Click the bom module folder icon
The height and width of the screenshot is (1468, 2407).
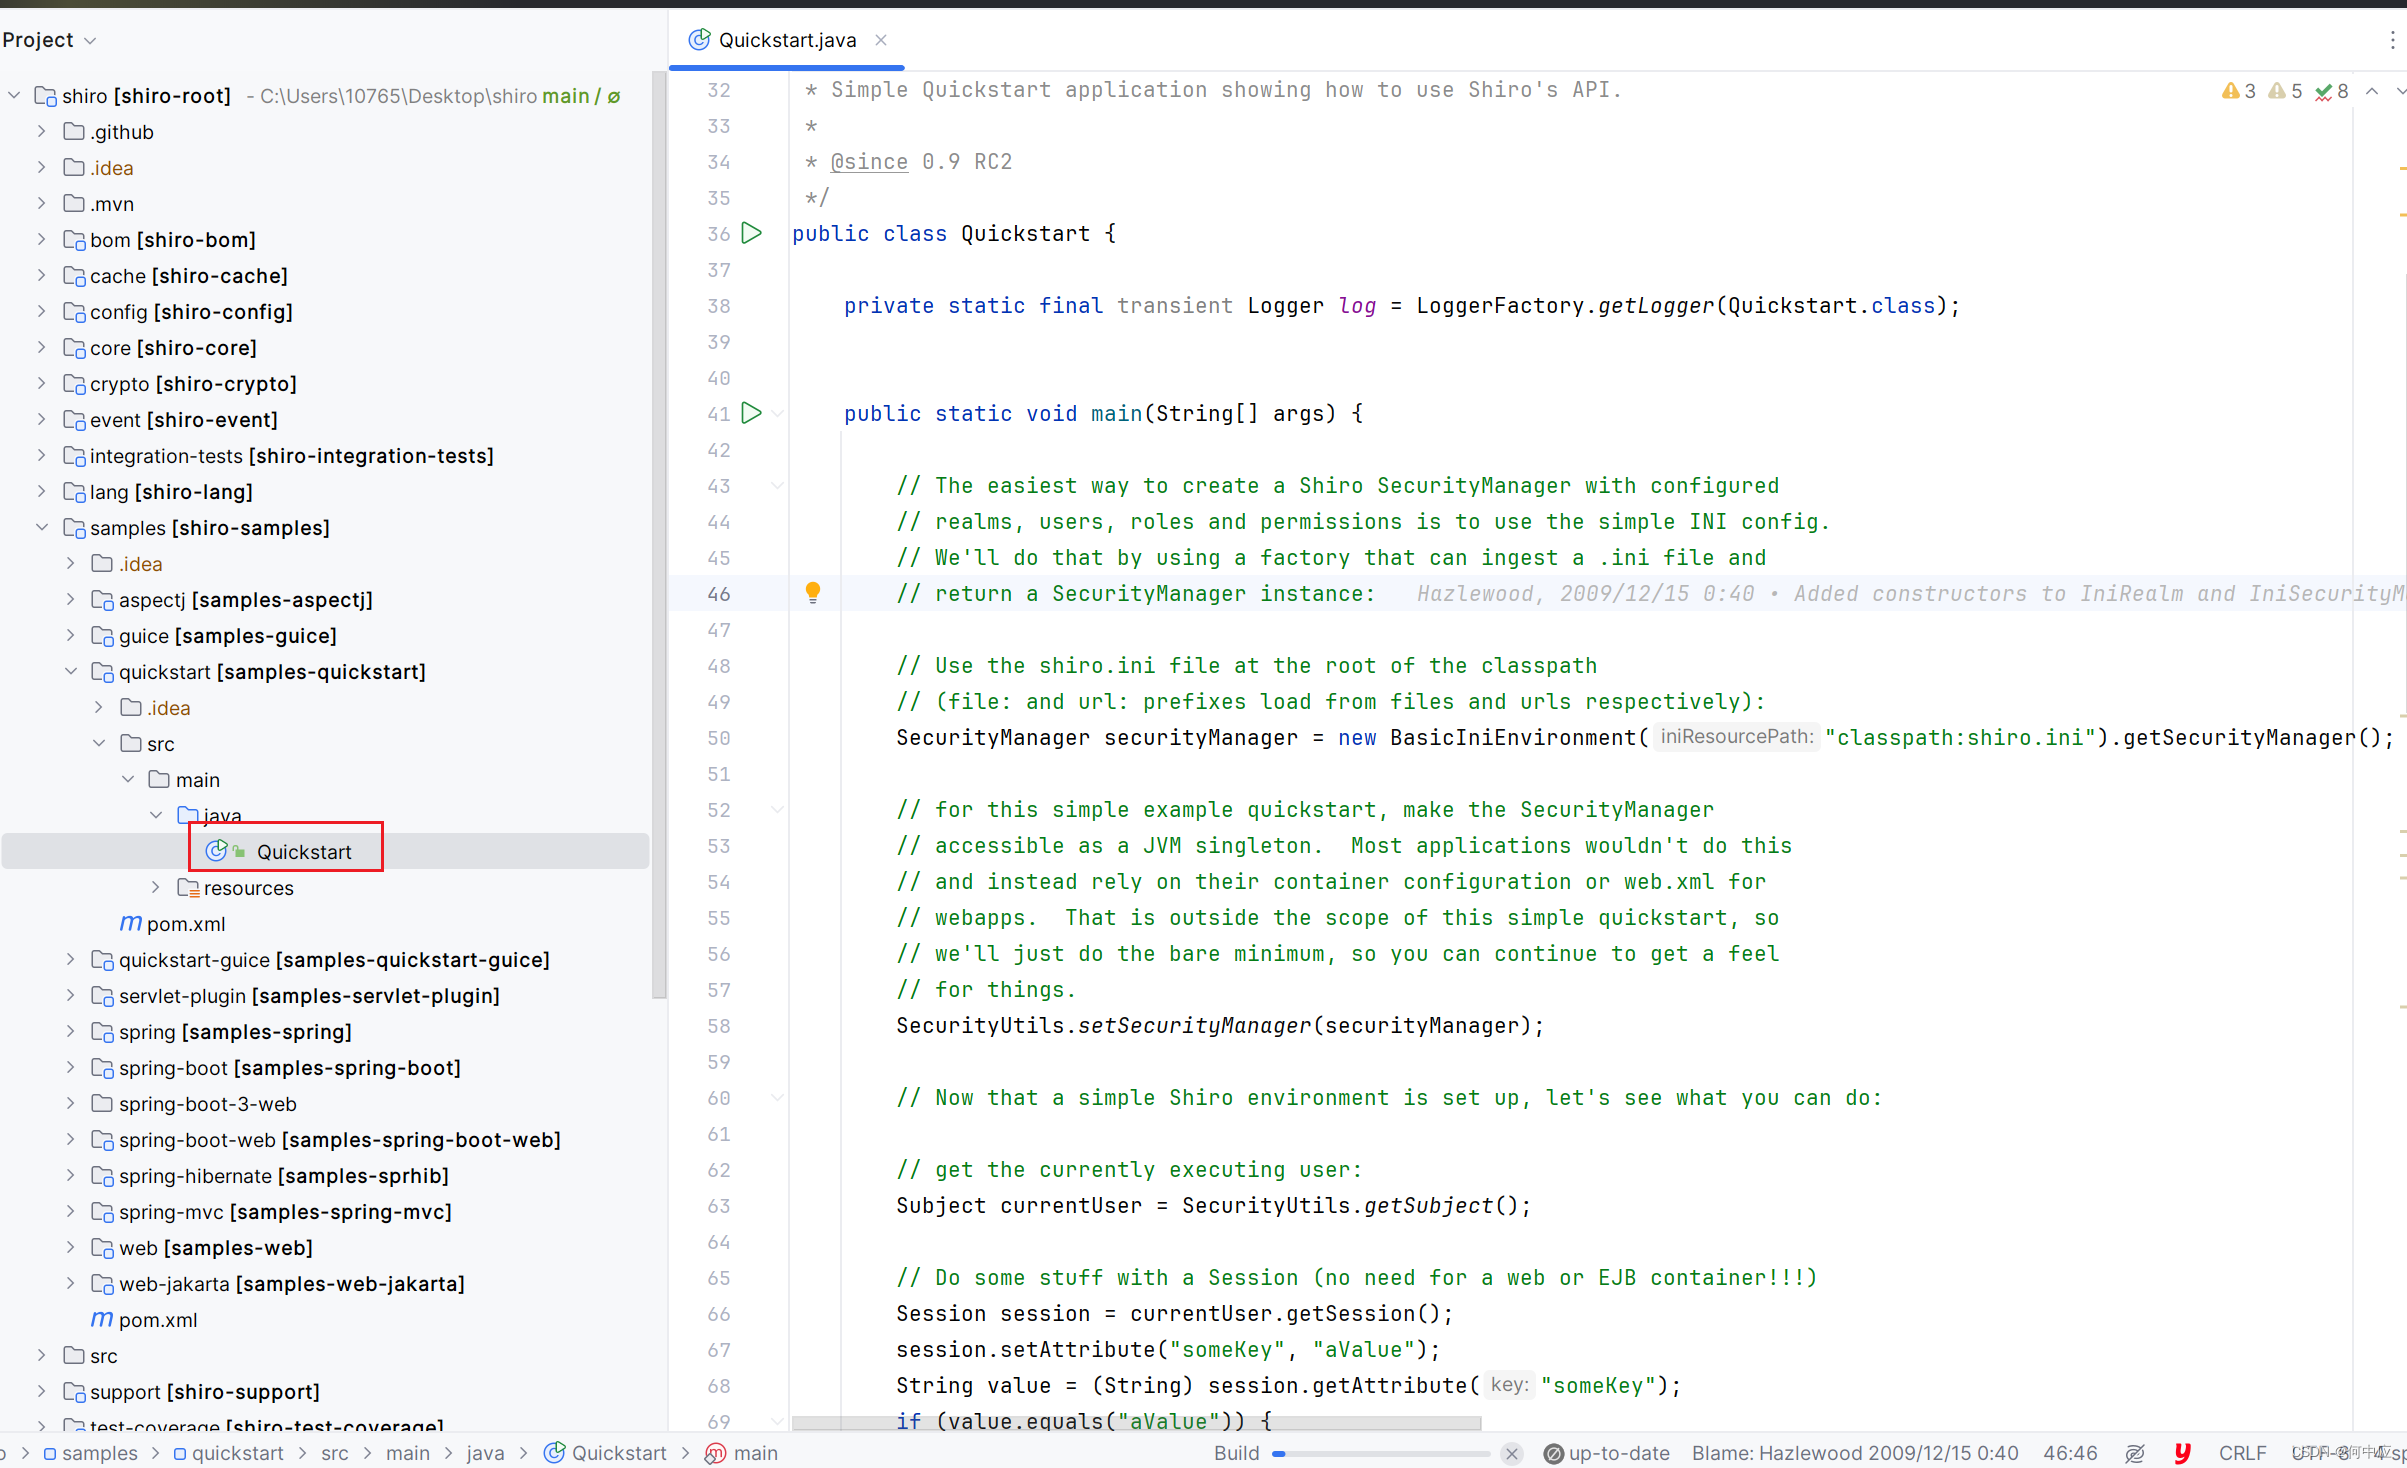click(74, 240)
